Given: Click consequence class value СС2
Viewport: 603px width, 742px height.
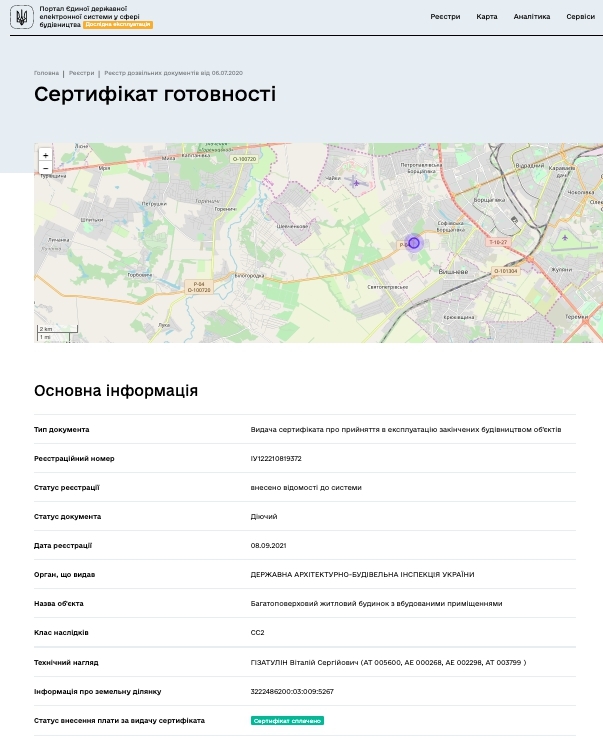Looking at the screenshot, I should [257, 633].
